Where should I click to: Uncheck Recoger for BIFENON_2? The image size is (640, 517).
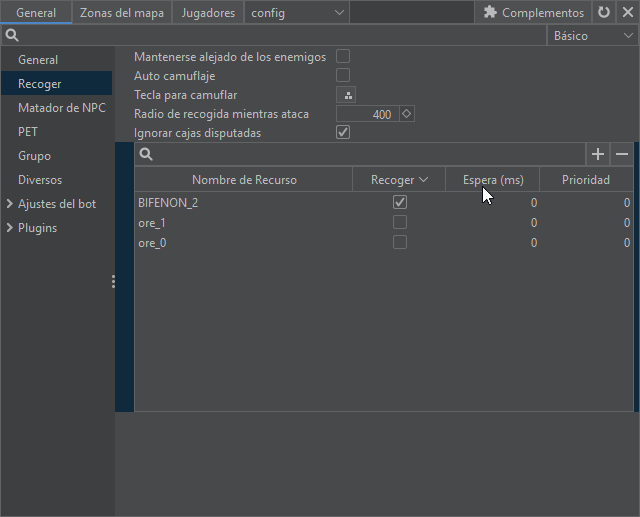click(x=400, y=202)
